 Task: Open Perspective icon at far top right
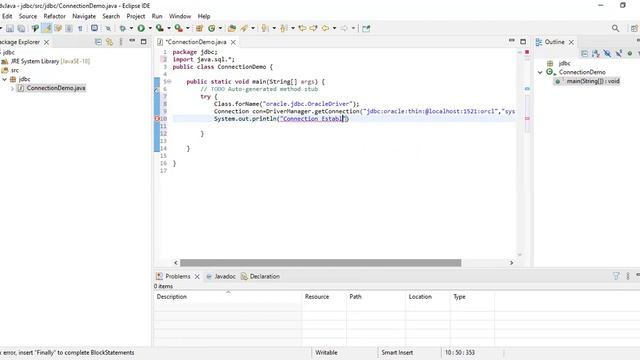click(634, 28)
